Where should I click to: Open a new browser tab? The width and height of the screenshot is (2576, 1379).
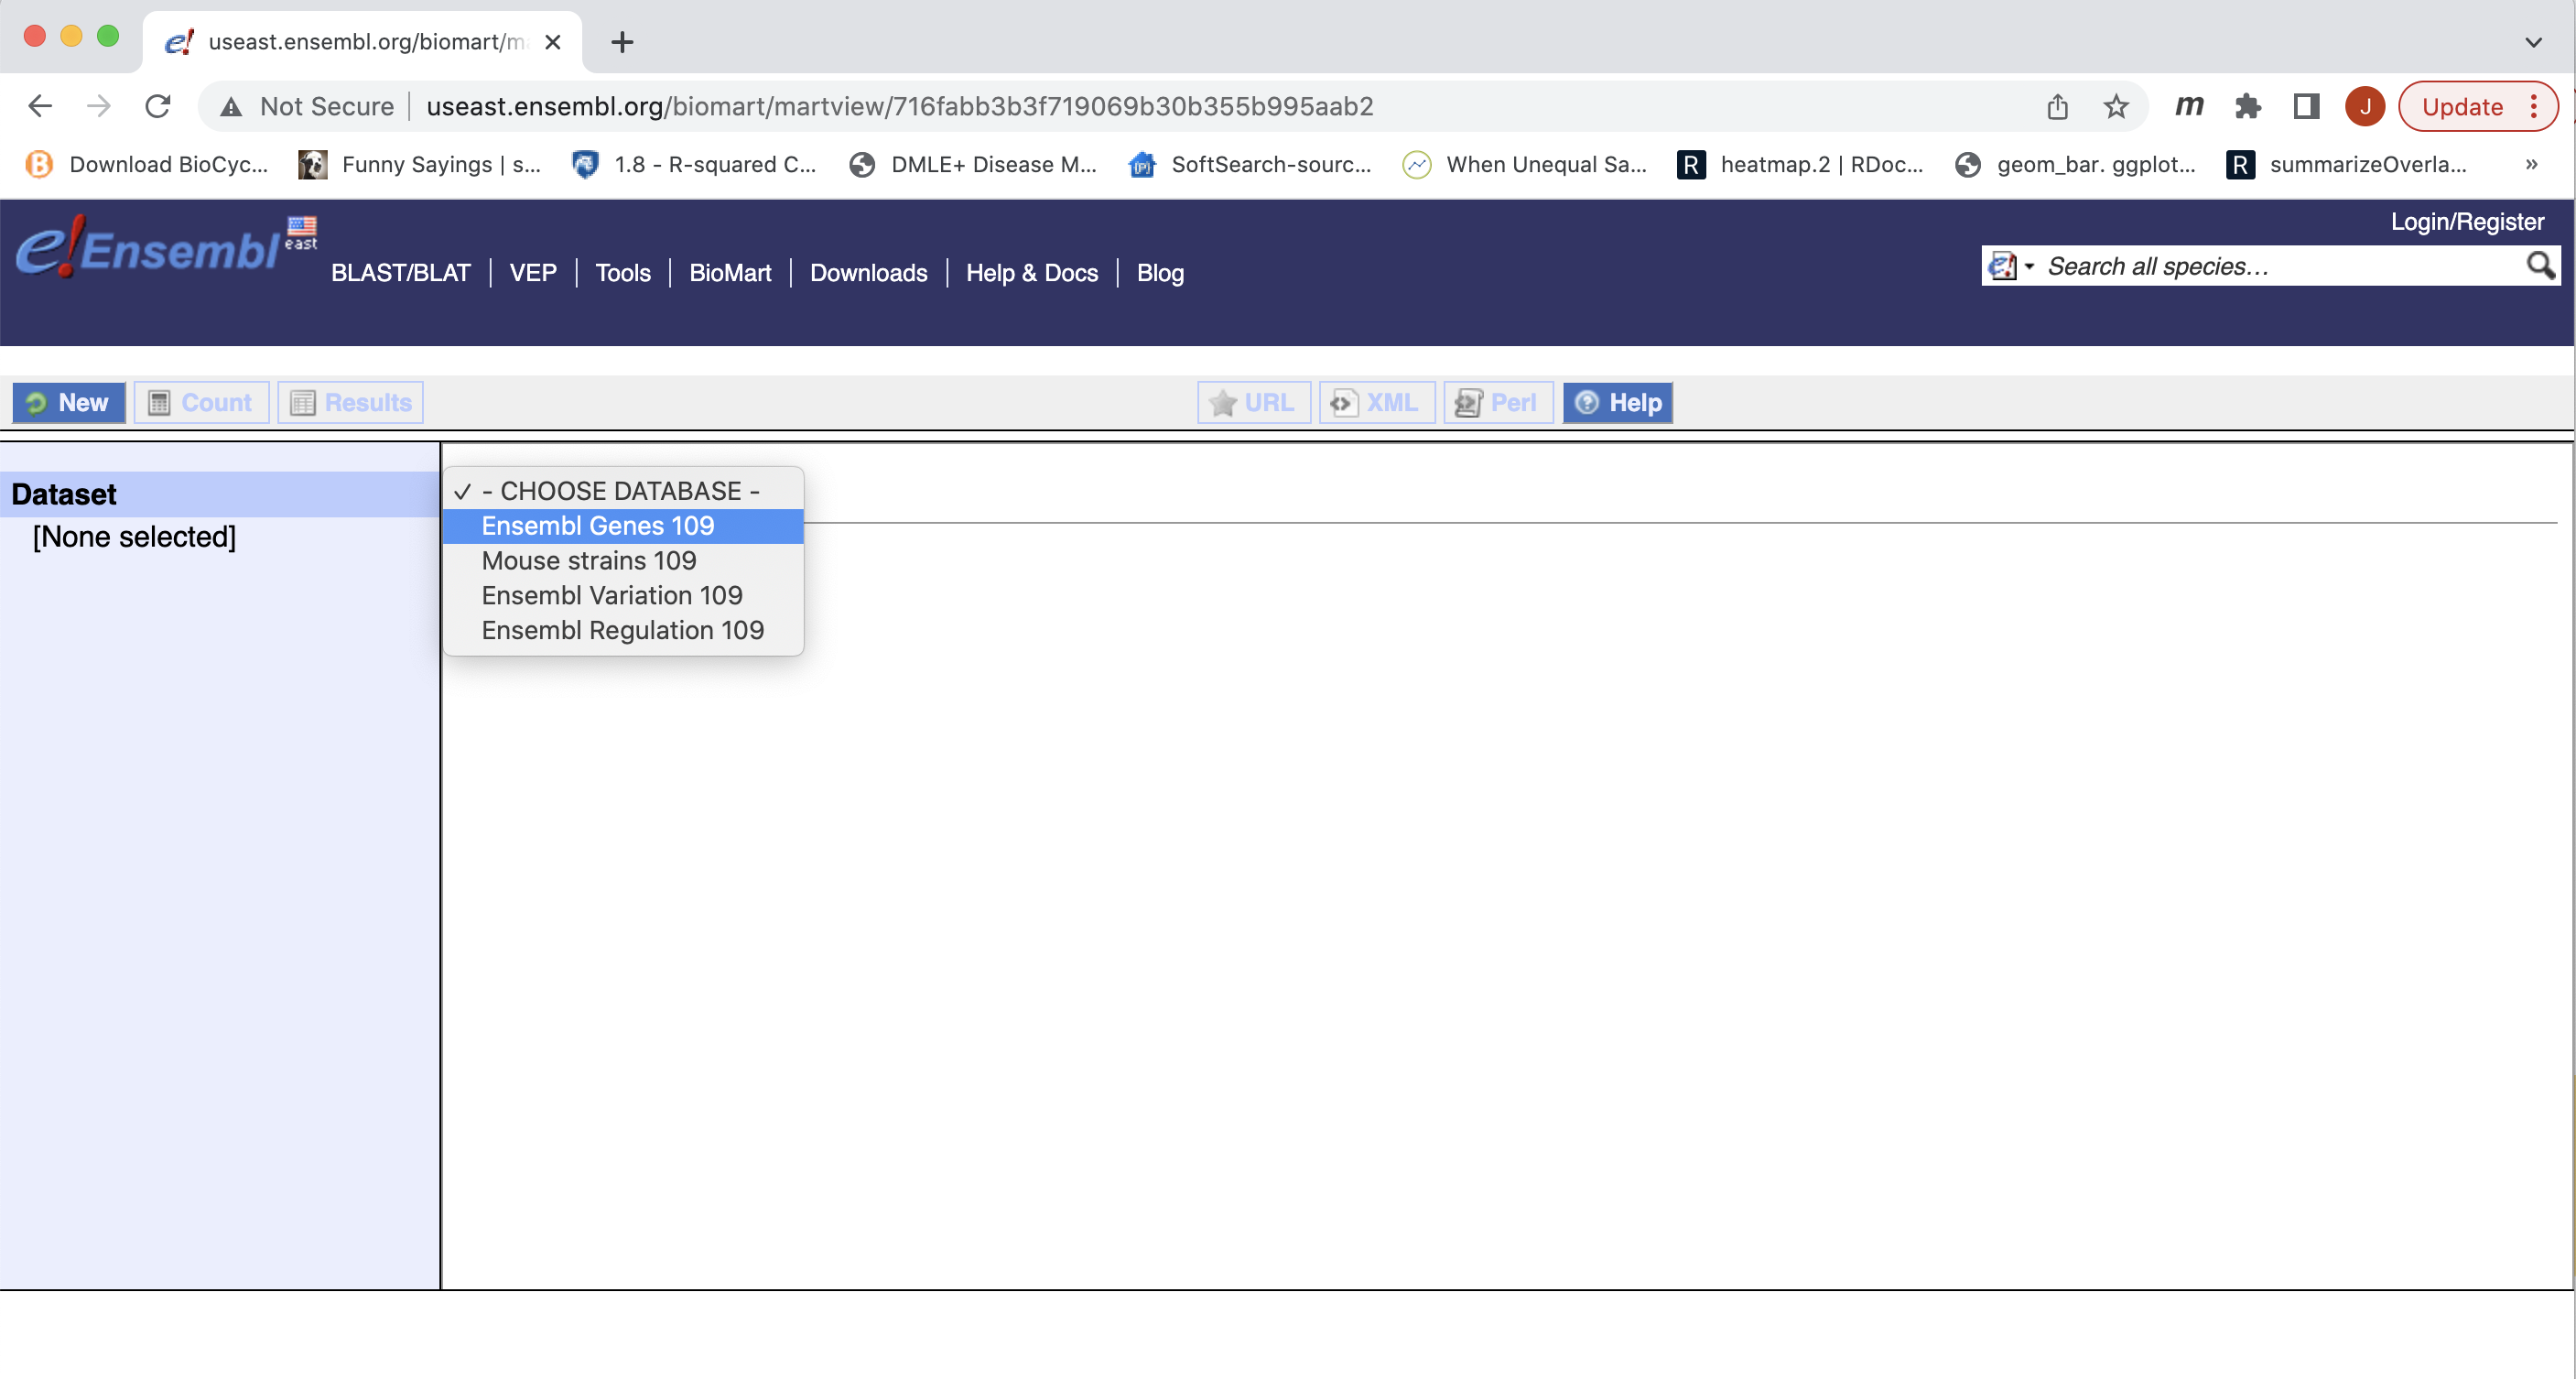click(x=622, y=42)
